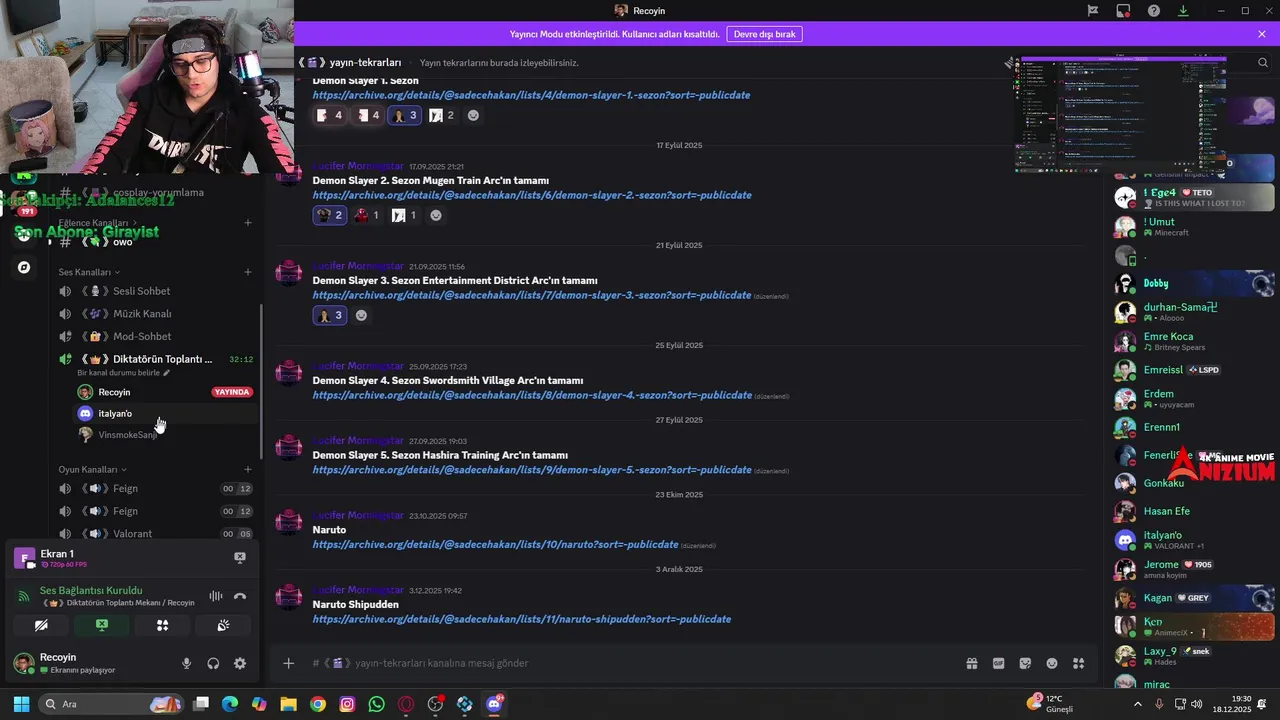
Task: Open Demon Slayer 1. Sezon archive link
Action: tap(531, 95)
